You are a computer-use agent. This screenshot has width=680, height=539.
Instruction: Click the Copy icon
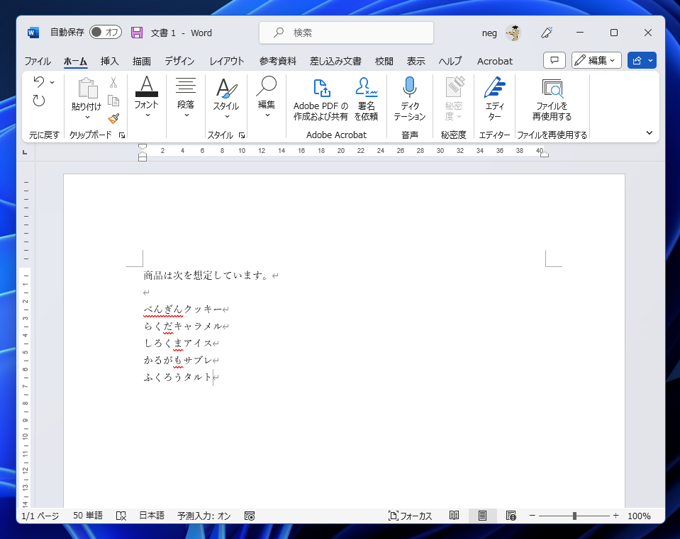click(x=113, y=101)
